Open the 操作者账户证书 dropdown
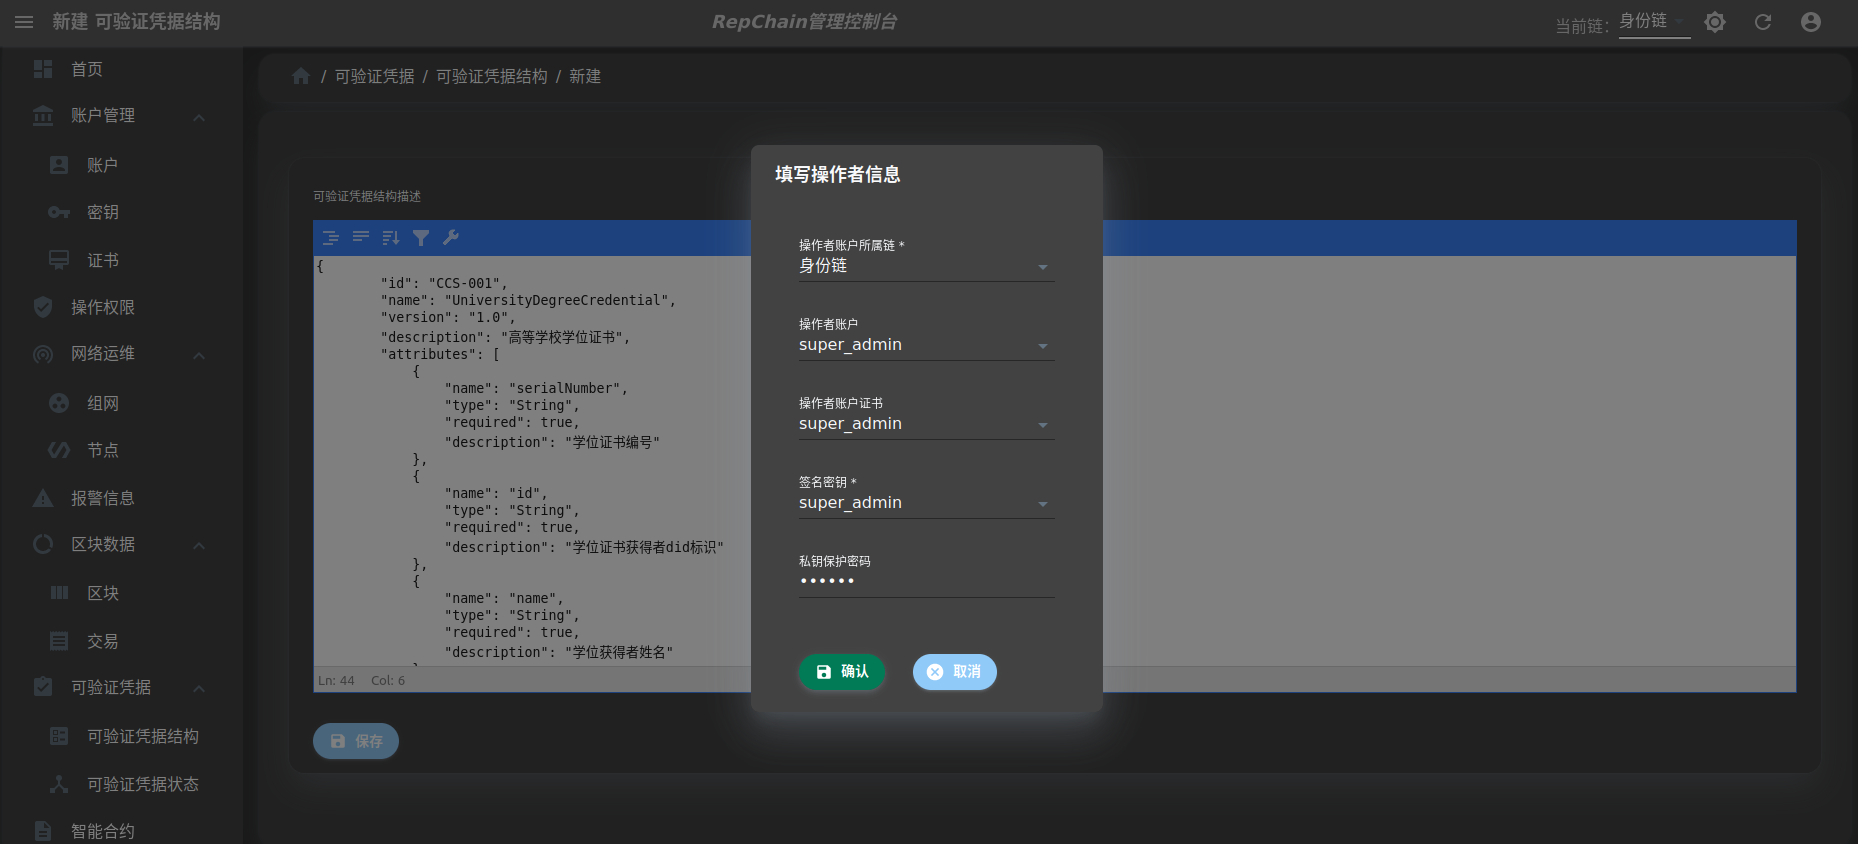The width and height of the screenshot is (1858, 844). tap(926, 424)
